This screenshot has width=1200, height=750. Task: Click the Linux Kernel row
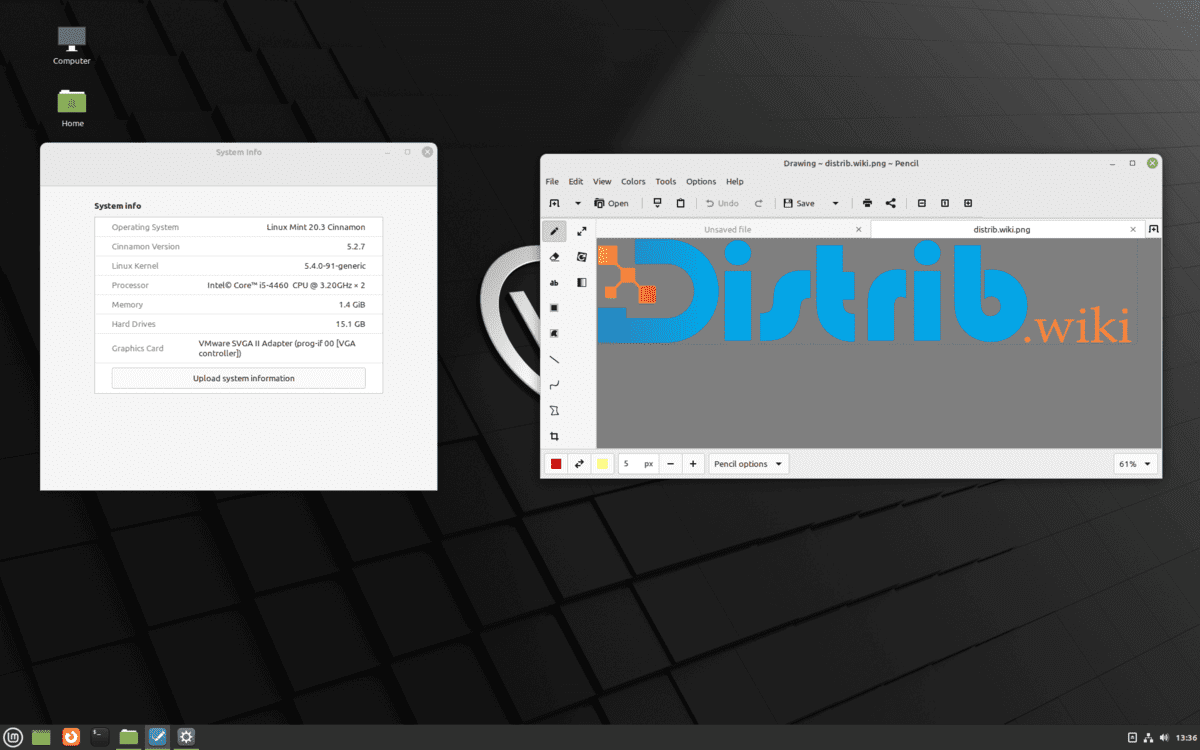(x=238, y=266)
